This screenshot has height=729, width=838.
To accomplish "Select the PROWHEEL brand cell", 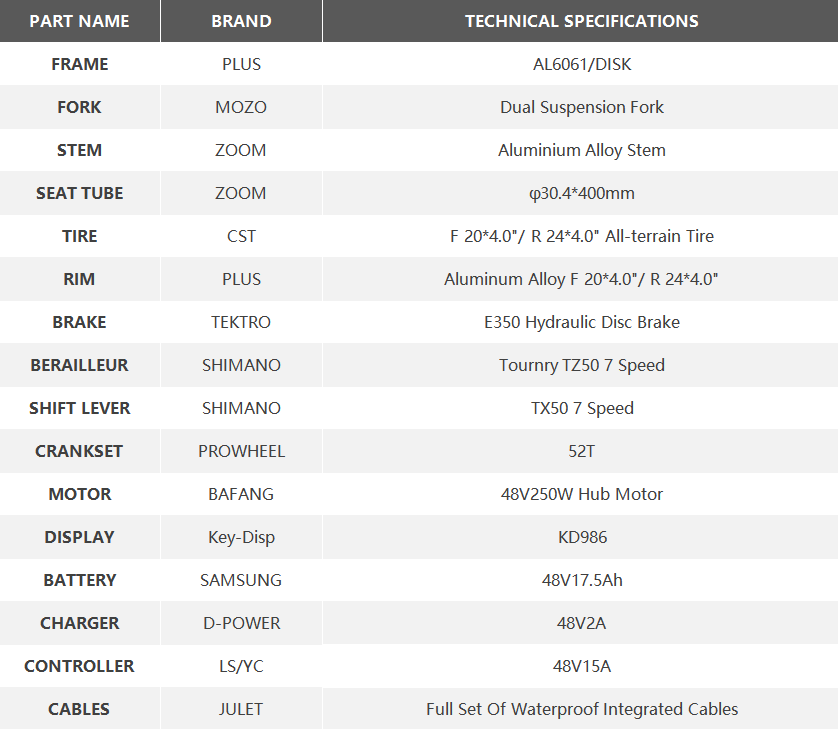I will [241, 451].
